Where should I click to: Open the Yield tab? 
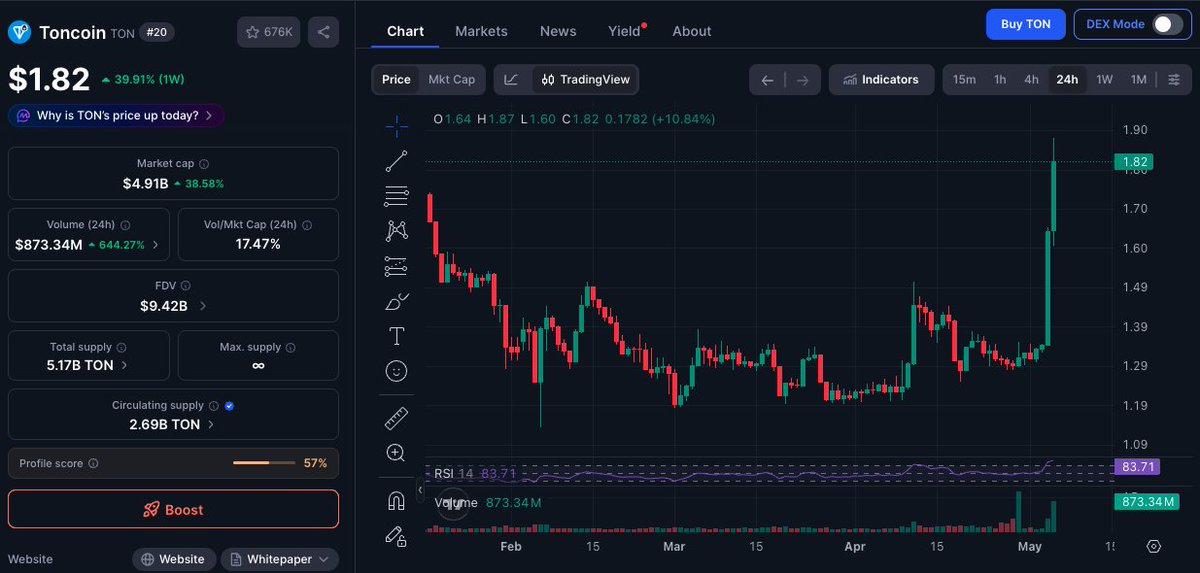624,31
